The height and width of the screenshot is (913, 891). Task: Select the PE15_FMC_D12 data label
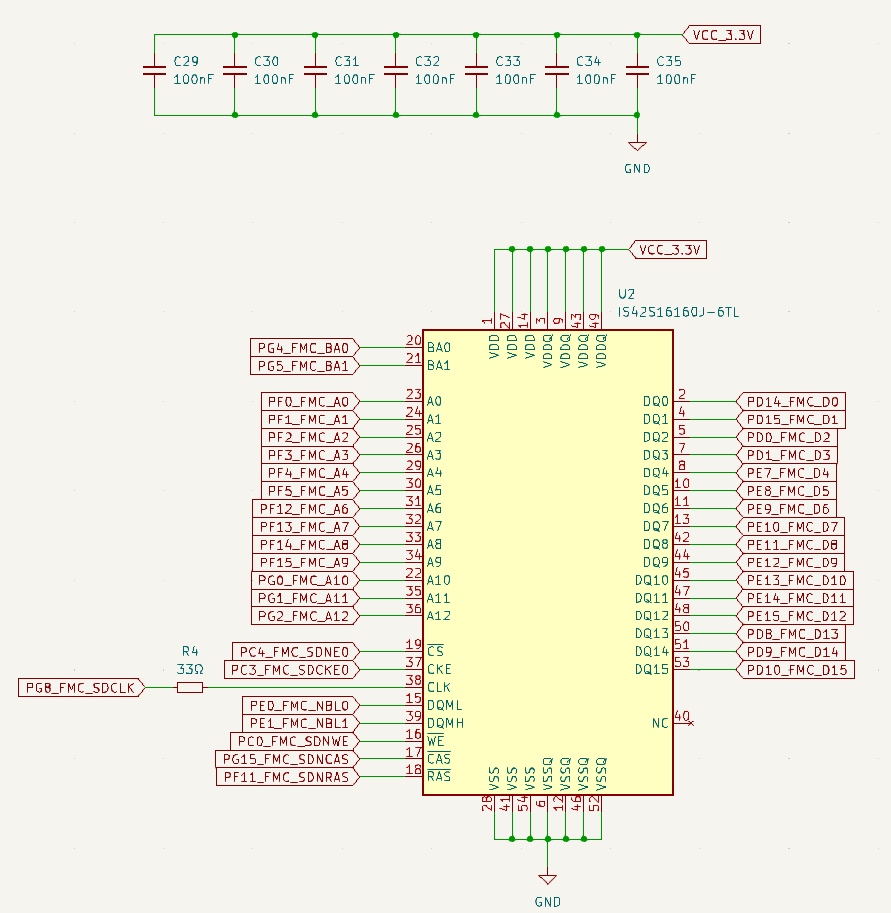click(796, 616)
